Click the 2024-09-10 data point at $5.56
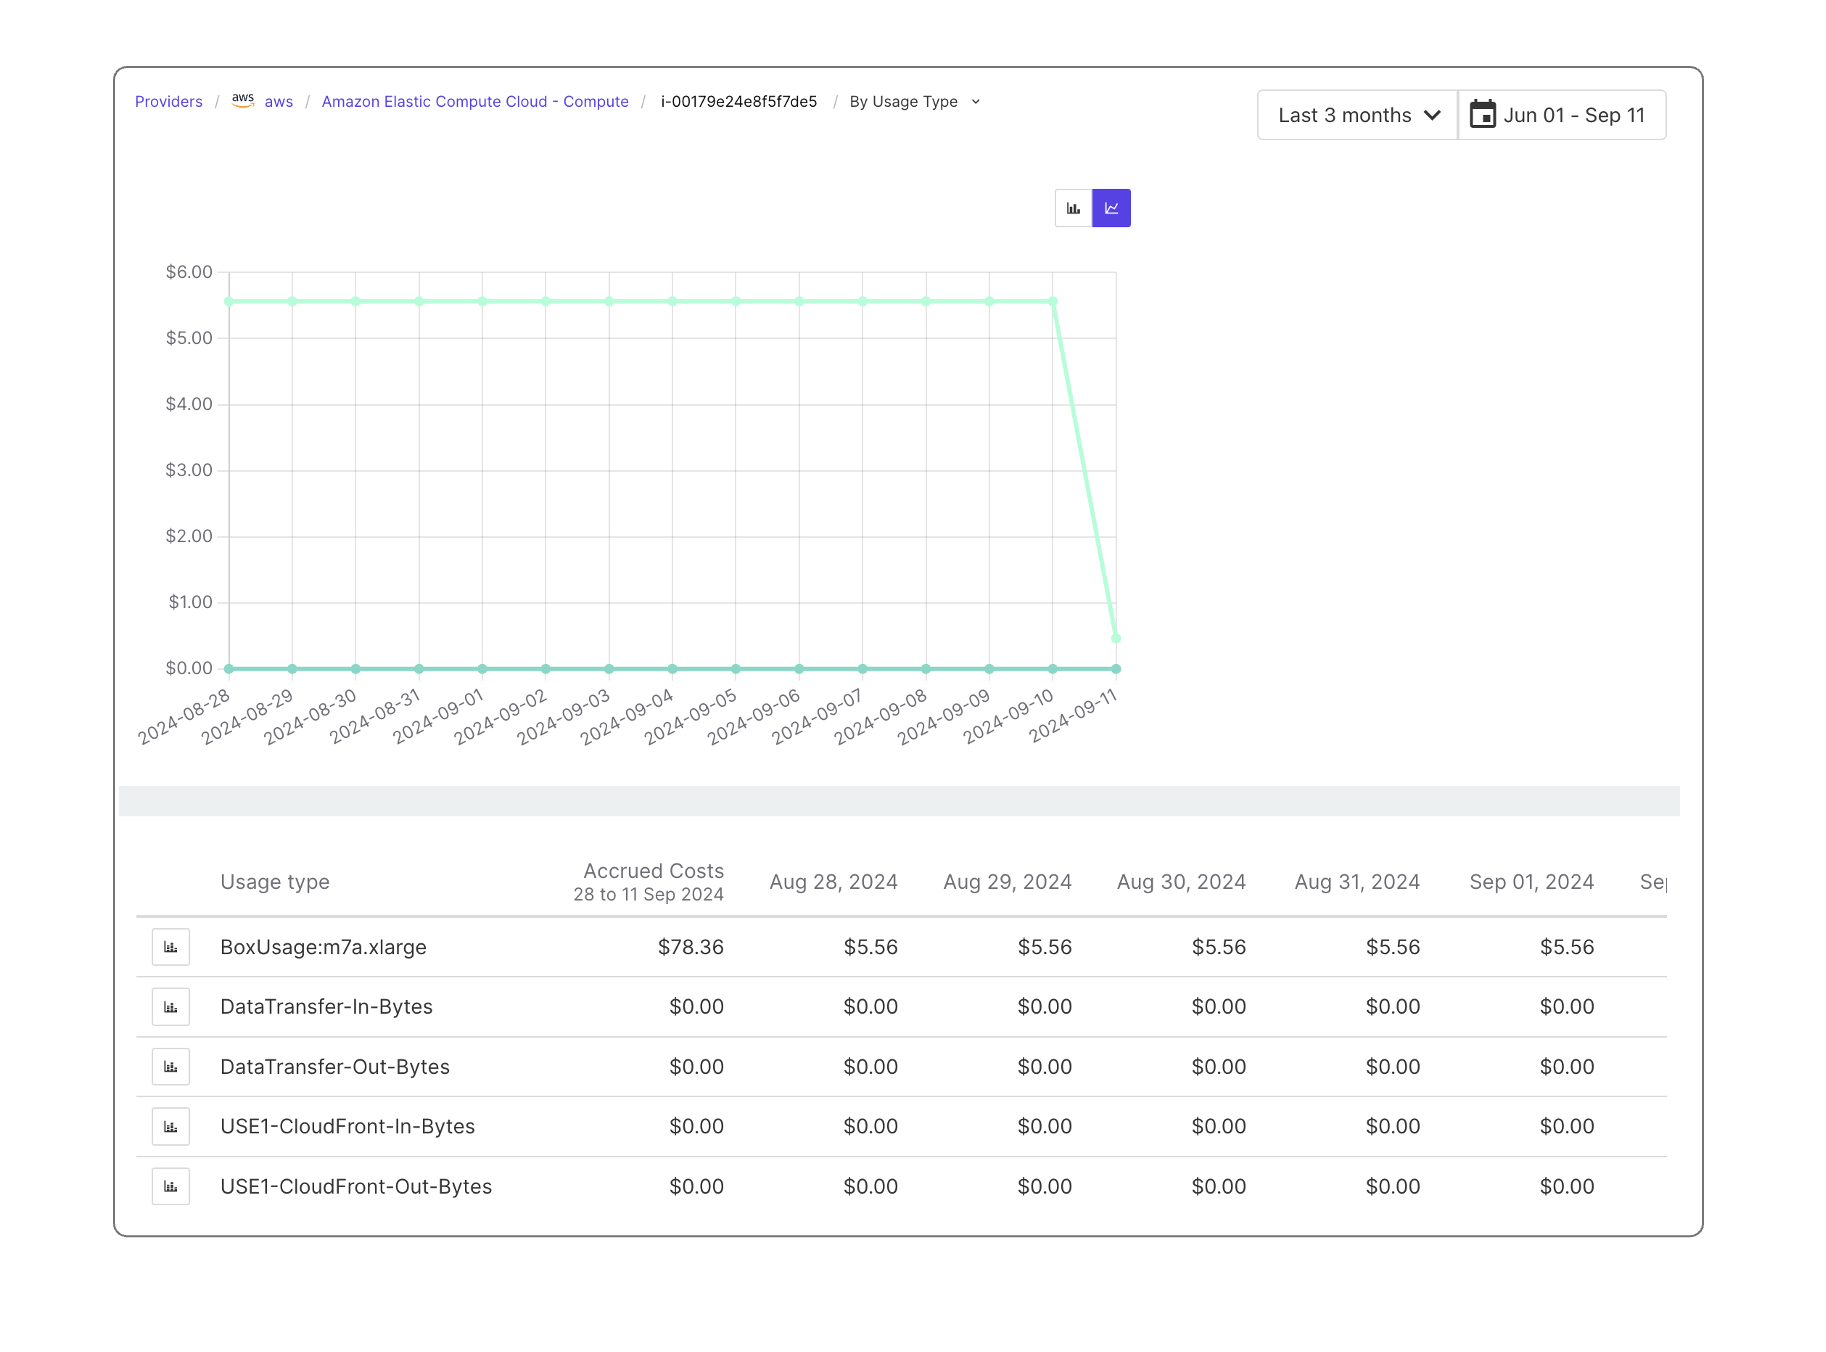1826x1352 pixels. [1052, 301]
